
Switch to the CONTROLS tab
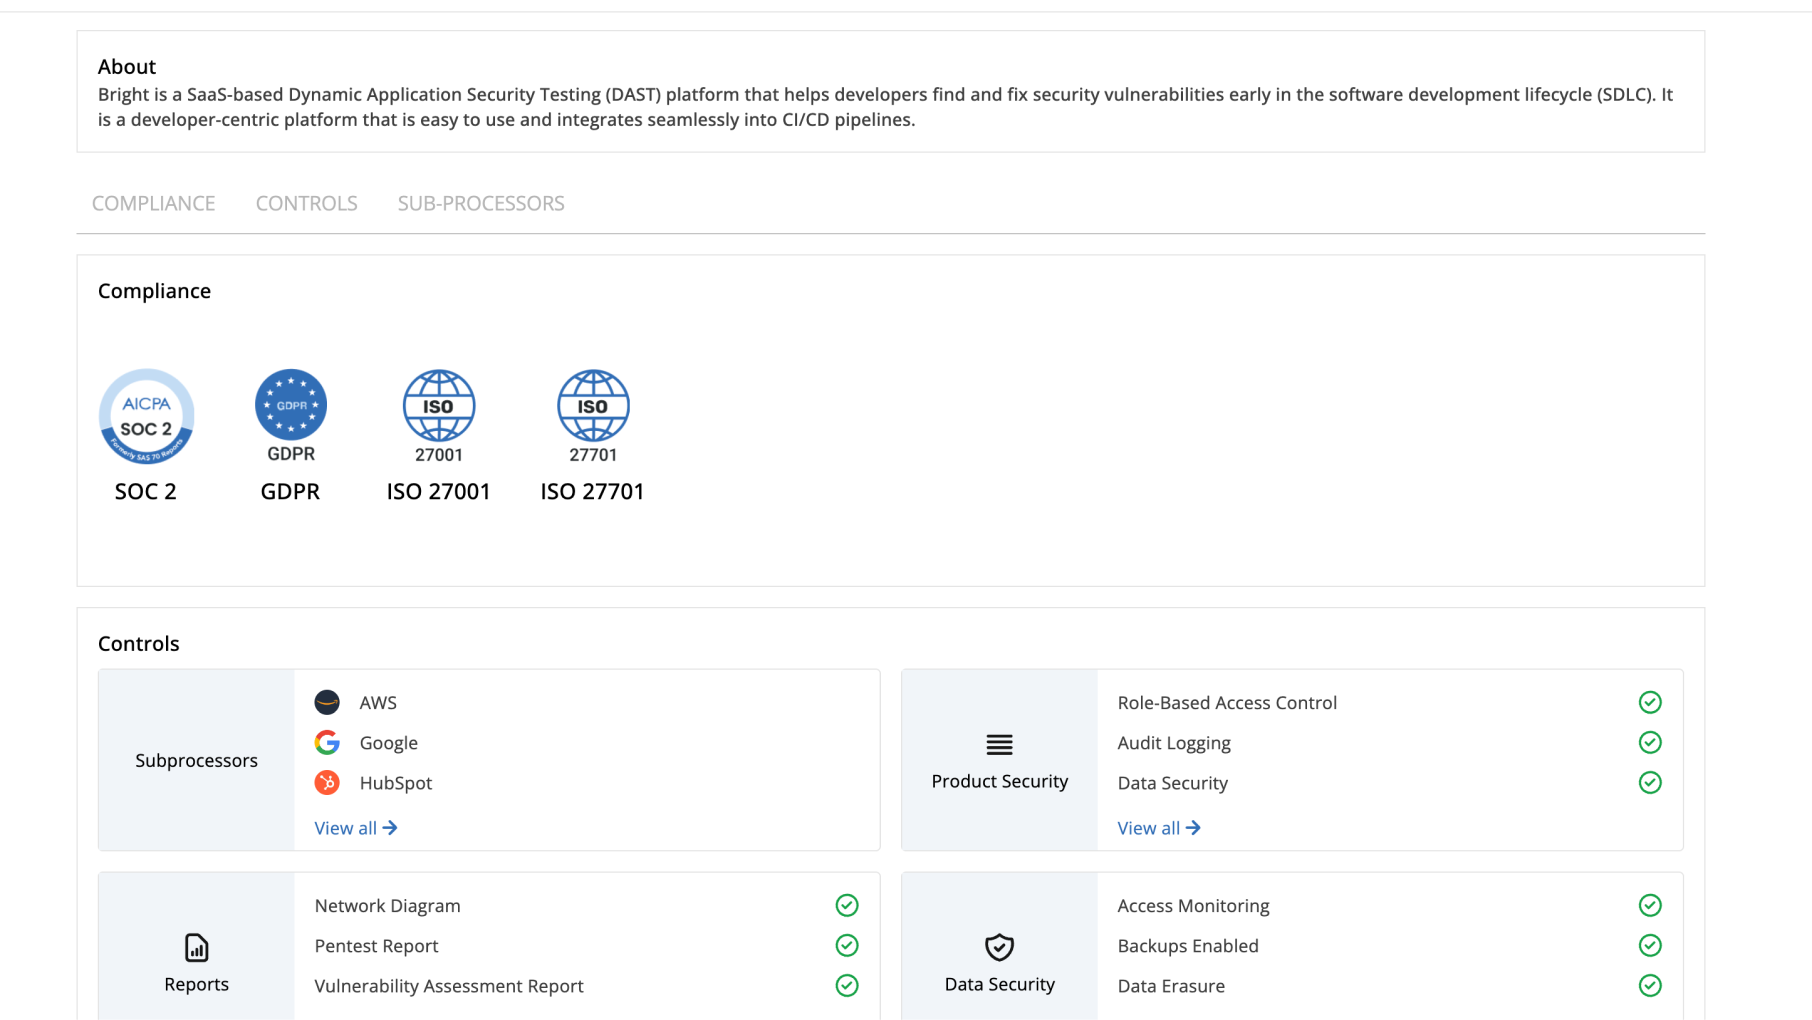coord(306,203)
